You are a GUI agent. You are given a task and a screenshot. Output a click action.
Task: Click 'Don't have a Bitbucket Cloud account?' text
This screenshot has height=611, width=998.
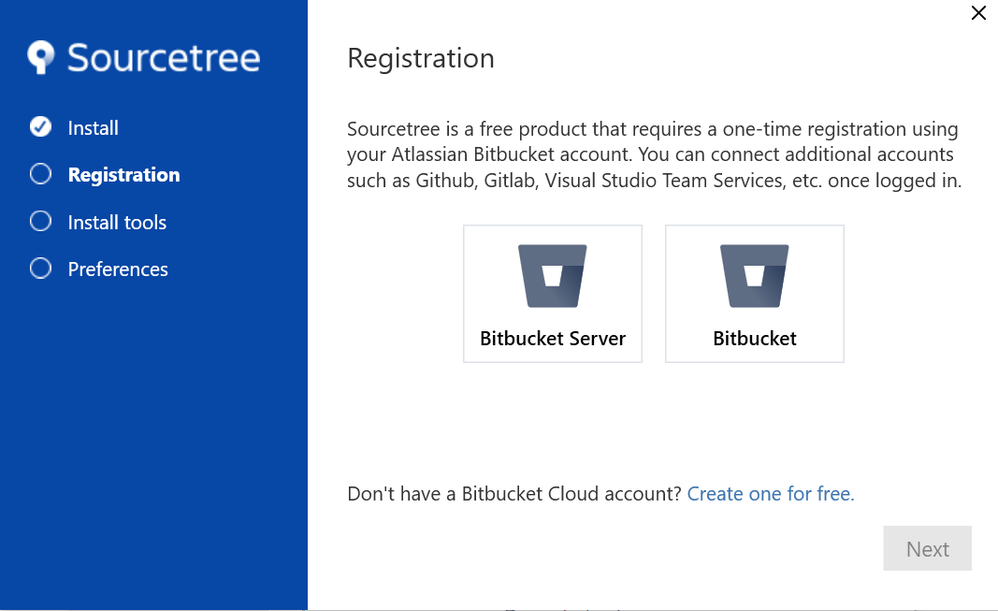(514, 494)
